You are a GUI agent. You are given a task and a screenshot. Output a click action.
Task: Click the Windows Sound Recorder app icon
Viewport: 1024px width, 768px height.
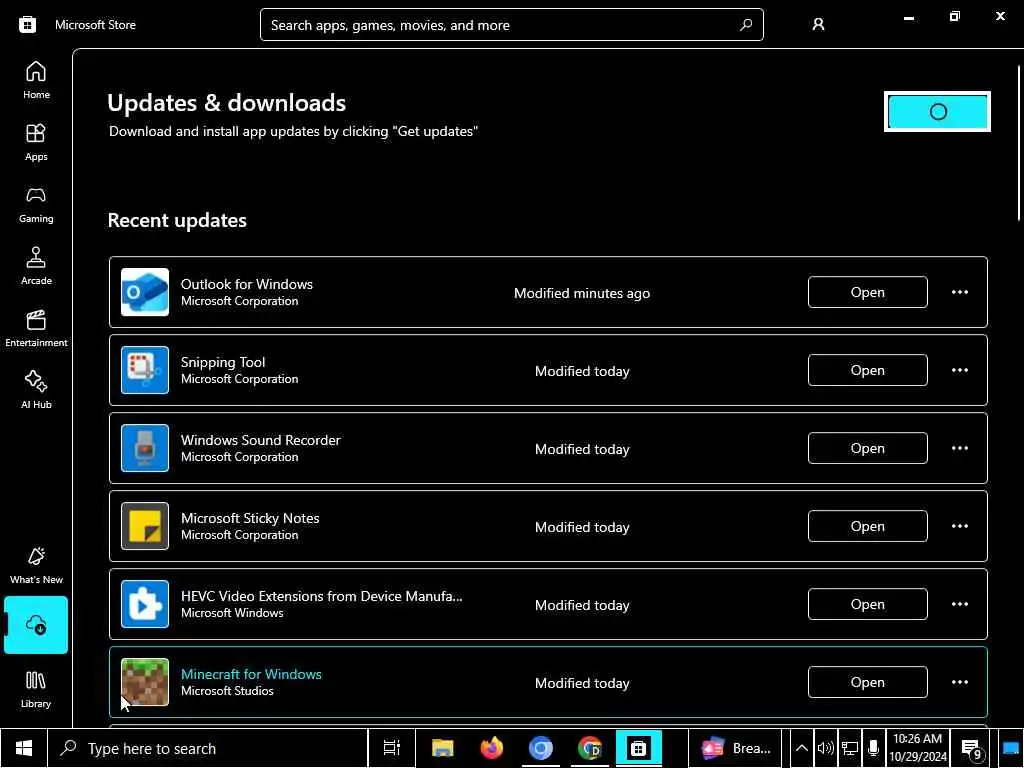(145, 448)
